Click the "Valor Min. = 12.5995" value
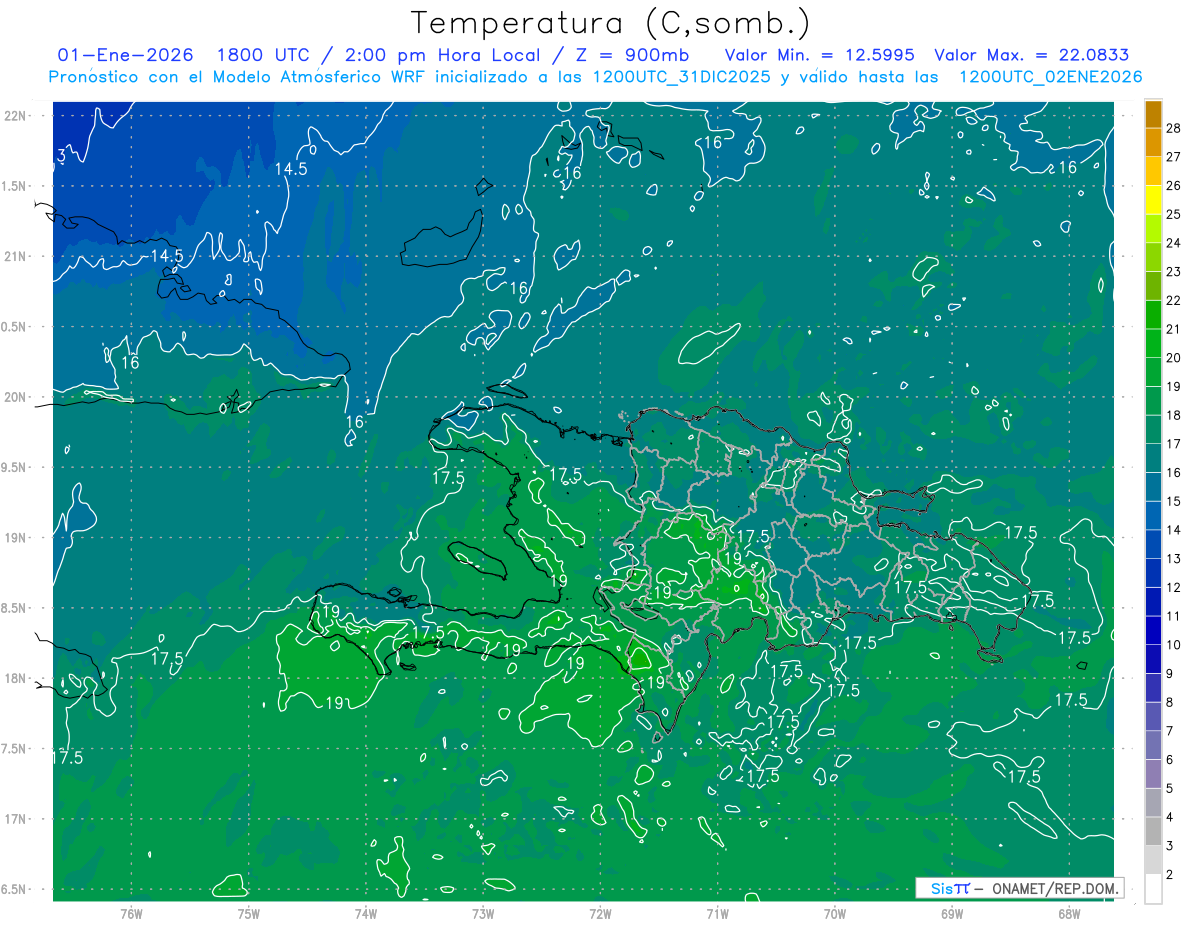 coord(818,55)
